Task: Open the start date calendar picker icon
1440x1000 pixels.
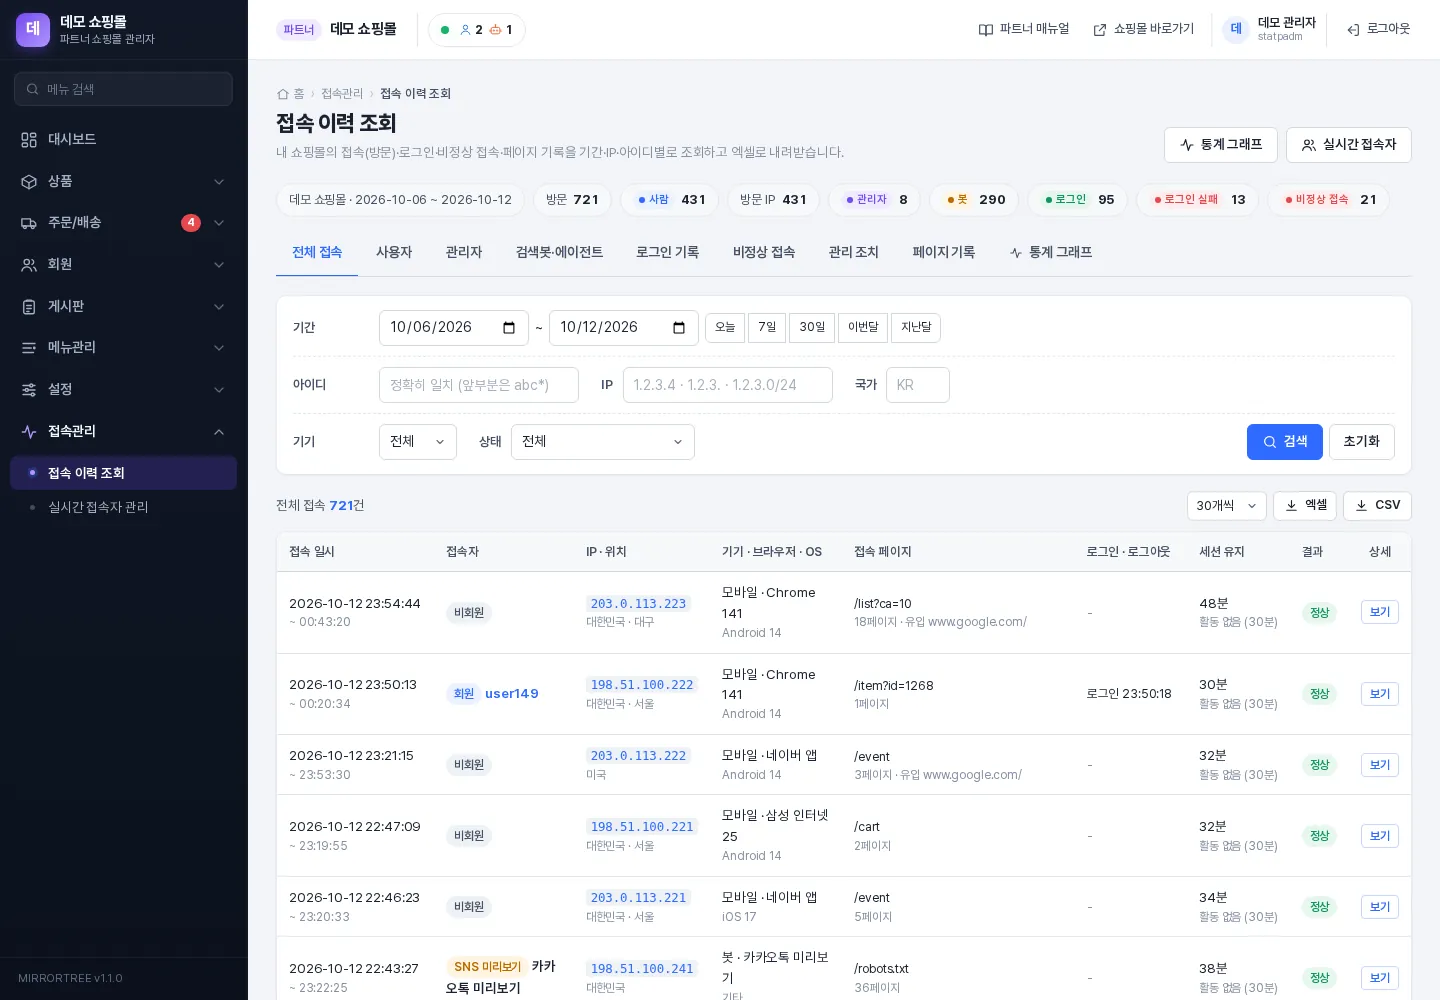Action: pyautogui.click(x=509, y=328)
